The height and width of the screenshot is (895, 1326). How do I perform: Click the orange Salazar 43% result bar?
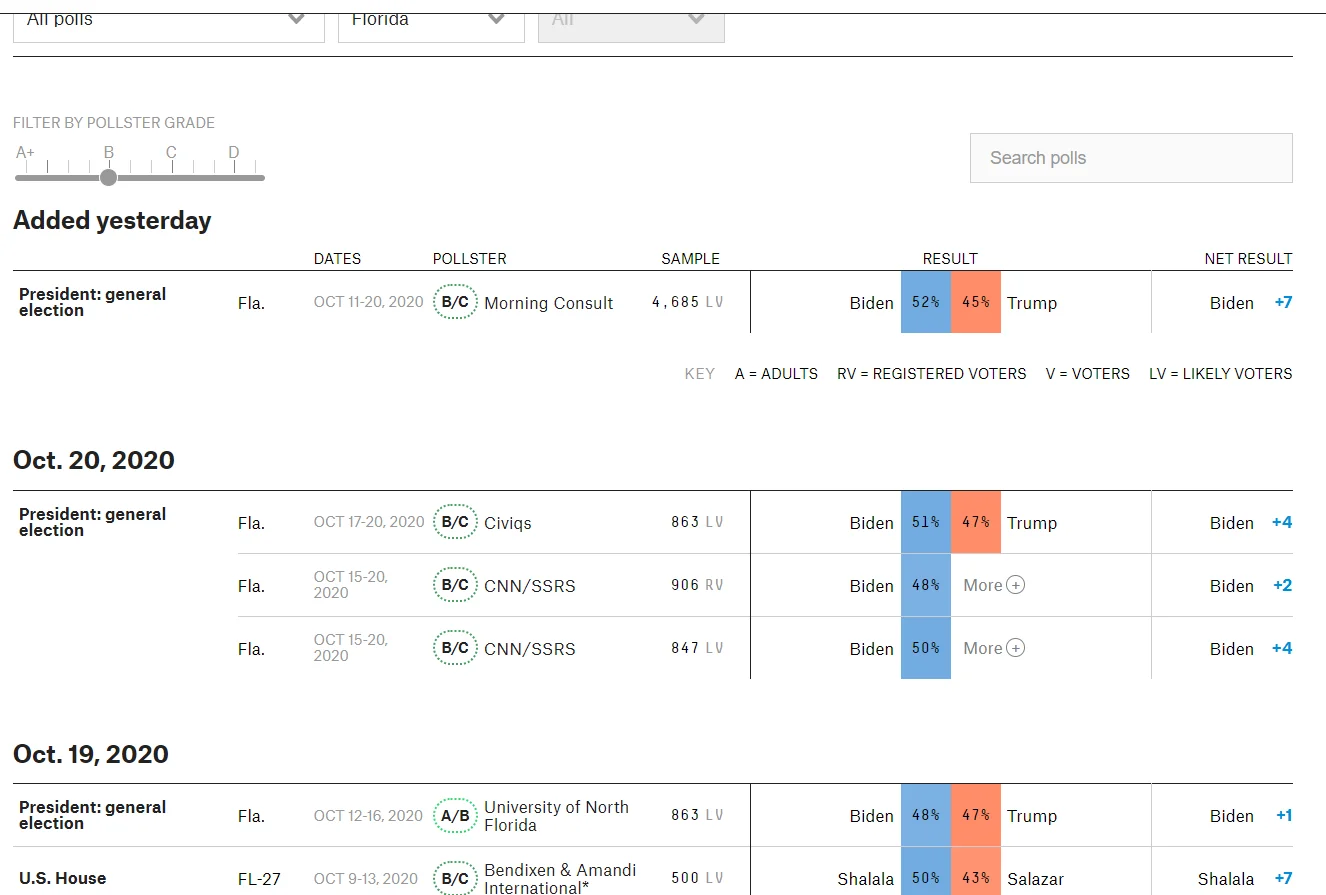[975, 878]
